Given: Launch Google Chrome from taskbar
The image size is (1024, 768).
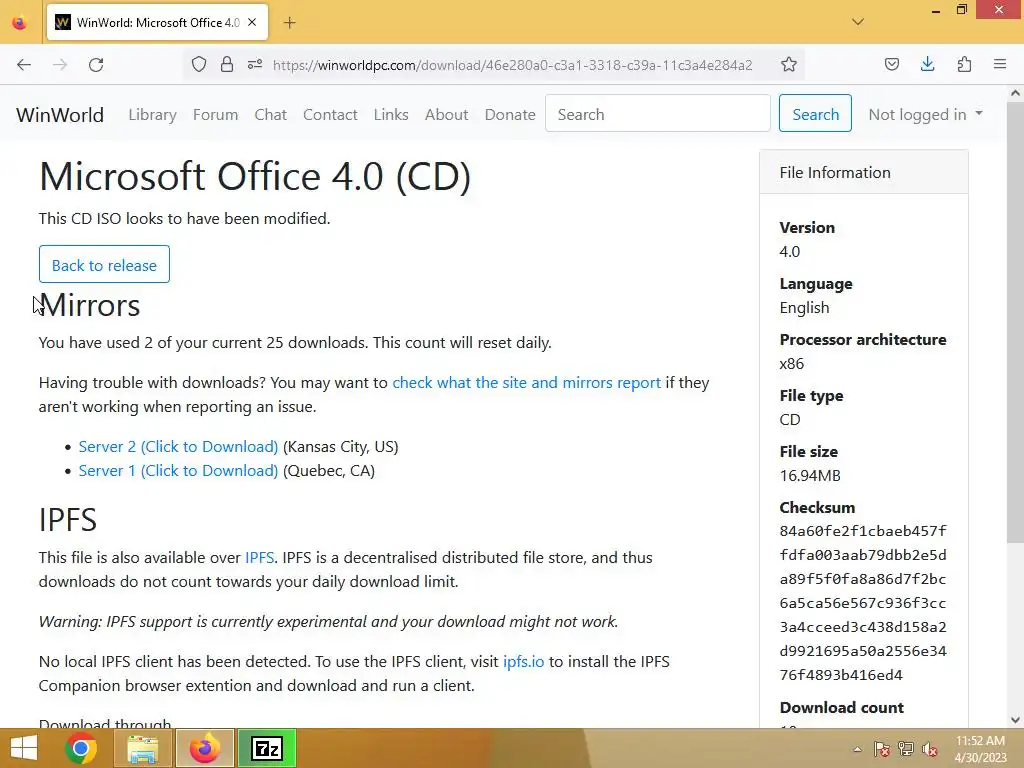Looking at the screenshot, I should tap(81, 748).
